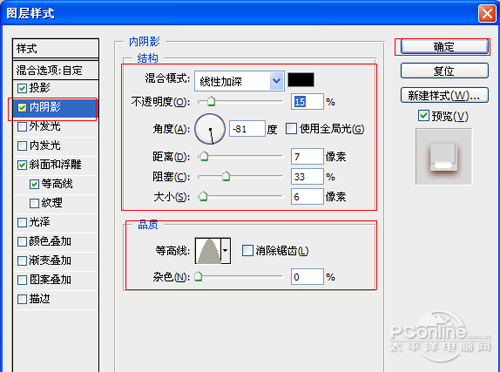Enable the 光泽 (Satin) checkbox
The image size is (500, 372).
coord(22,222)
